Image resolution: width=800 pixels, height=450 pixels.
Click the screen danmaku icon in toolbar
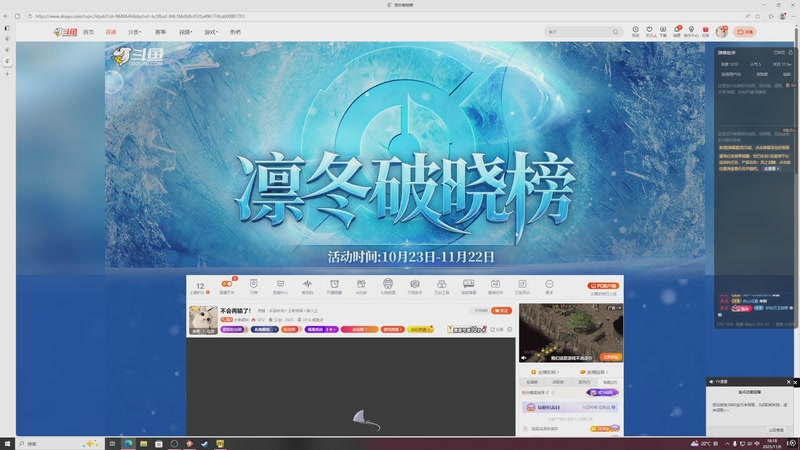pyautogui.click(x=468, y=286)
